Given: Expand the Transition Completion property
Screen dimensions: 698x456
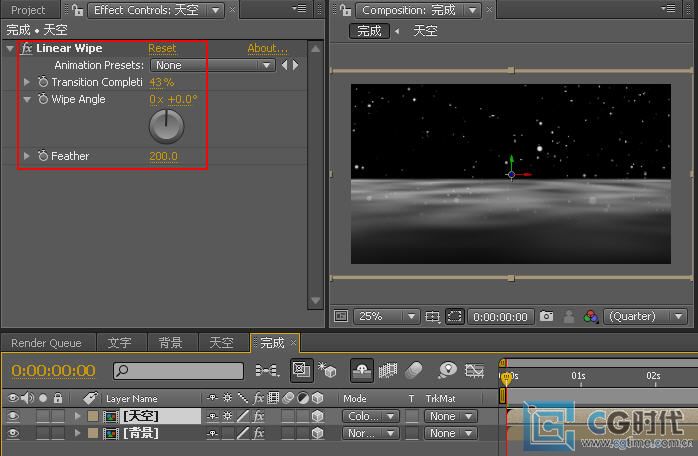Looking at the screenshot, I should tap(27, 82).
